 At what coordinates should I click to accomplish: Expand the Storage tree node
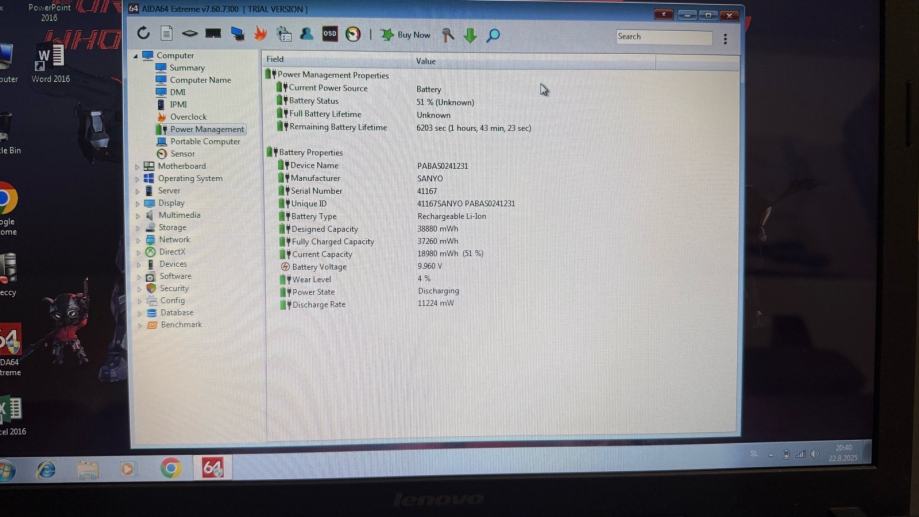click(x=138, y=228)
